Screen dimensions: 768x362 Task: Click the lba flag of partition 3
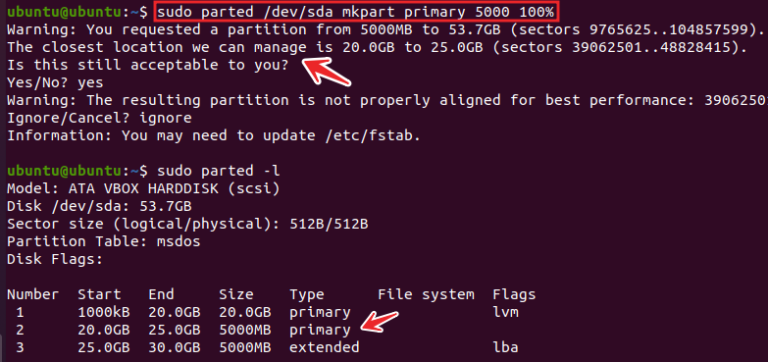[506, 347]
